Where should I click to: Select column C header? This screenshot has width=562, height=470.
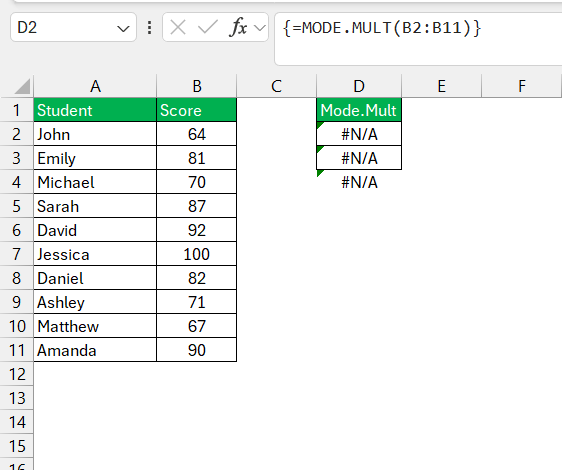pos(276,86)
